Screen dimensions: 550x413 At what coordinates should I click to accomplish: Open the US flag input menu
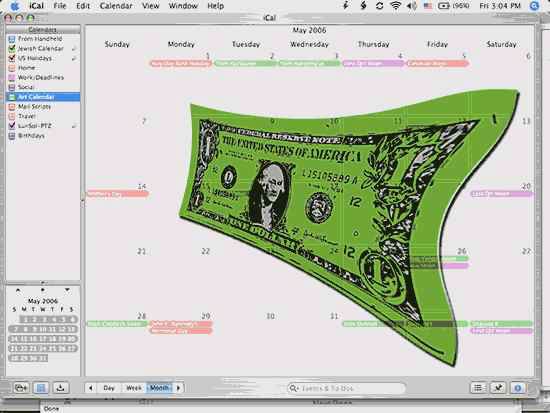click(428, 6)
